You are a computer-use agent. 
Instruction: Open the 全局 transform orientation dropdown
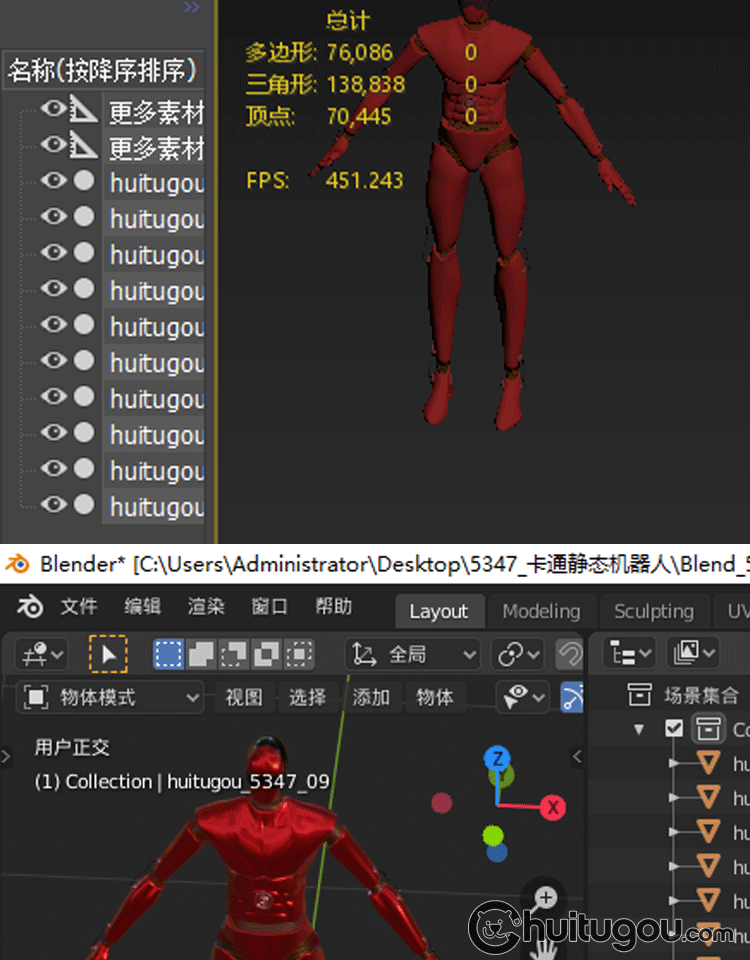click(414, 655)
